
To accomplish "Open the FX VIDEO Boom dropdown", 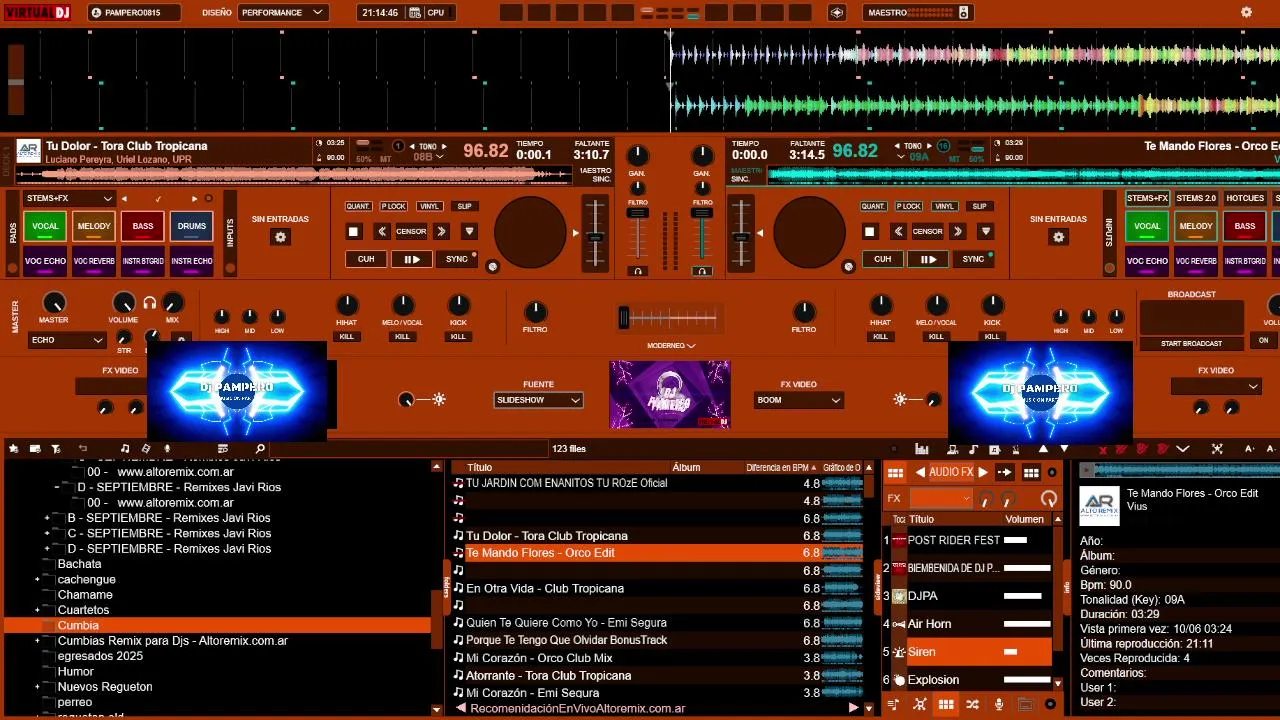I will click(x=800, y=400).
